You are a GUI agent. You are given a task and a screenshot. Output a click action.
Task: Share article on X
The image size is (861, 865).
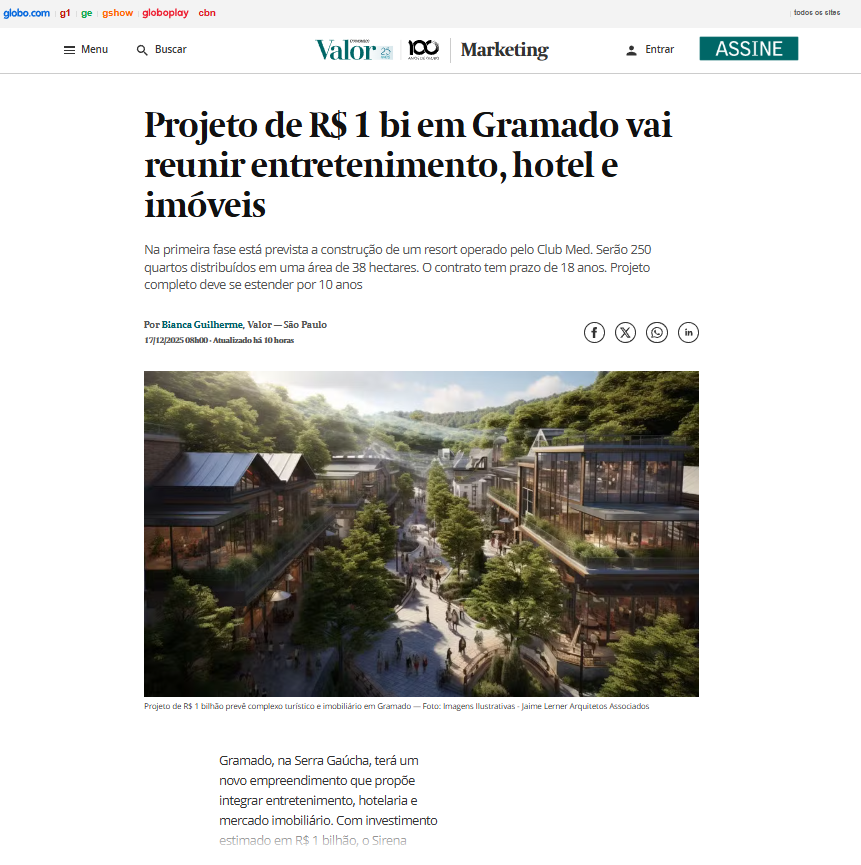[x=625, y=333]
